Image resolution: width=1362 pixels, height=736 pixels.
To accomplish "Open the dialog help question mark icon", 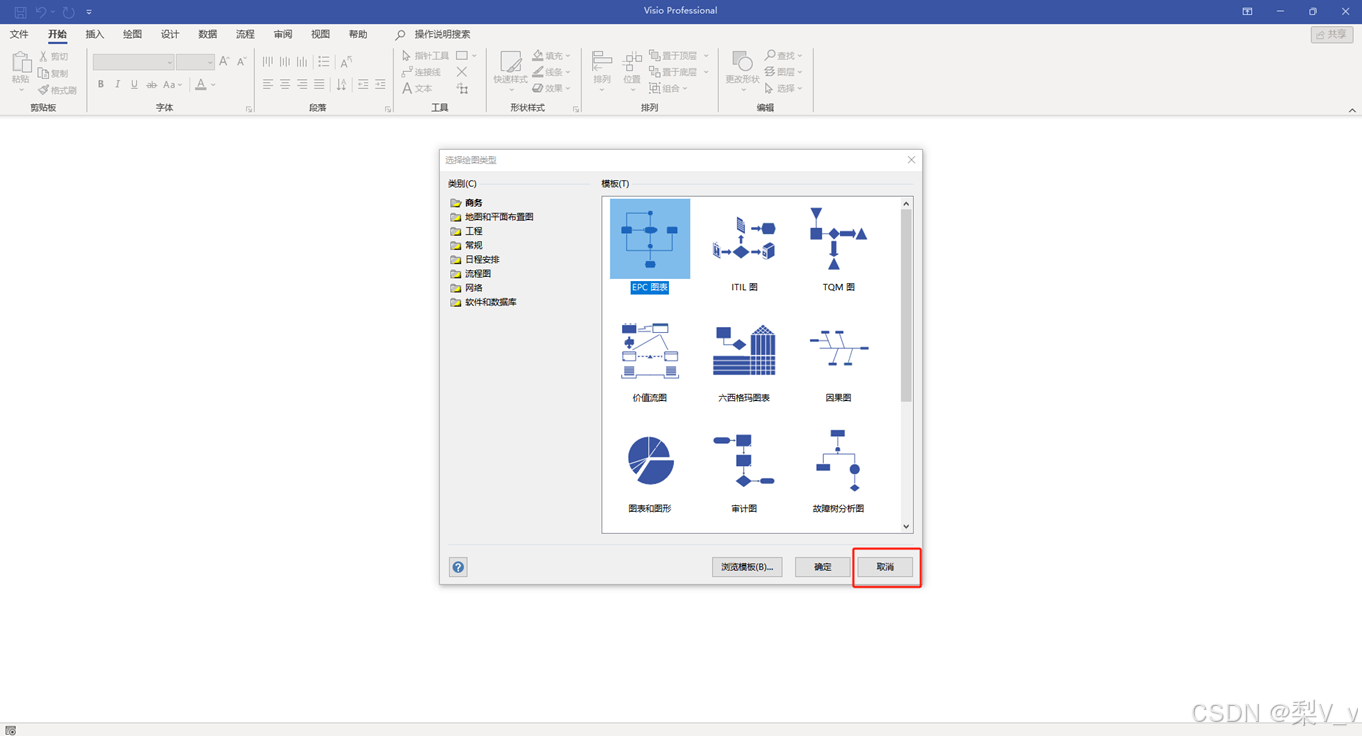I will click(x=458, y=567).
